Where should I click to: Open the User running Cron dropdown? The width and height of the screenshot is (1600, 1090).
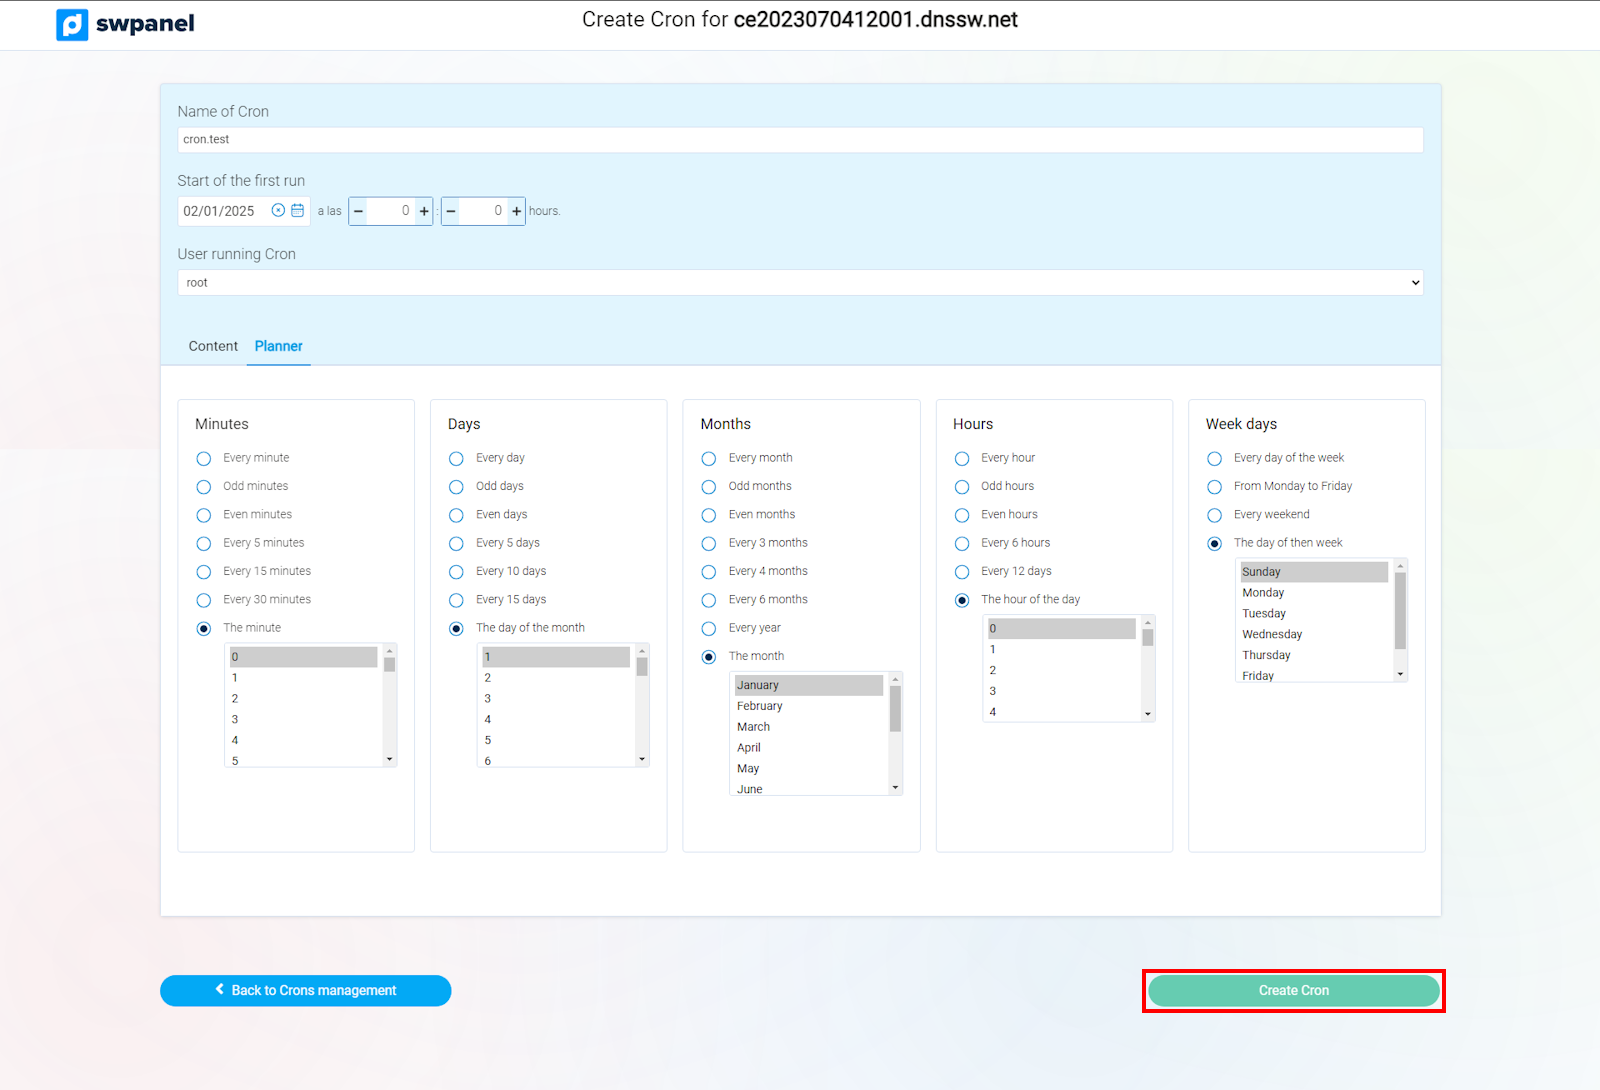(x=800, y=283)
